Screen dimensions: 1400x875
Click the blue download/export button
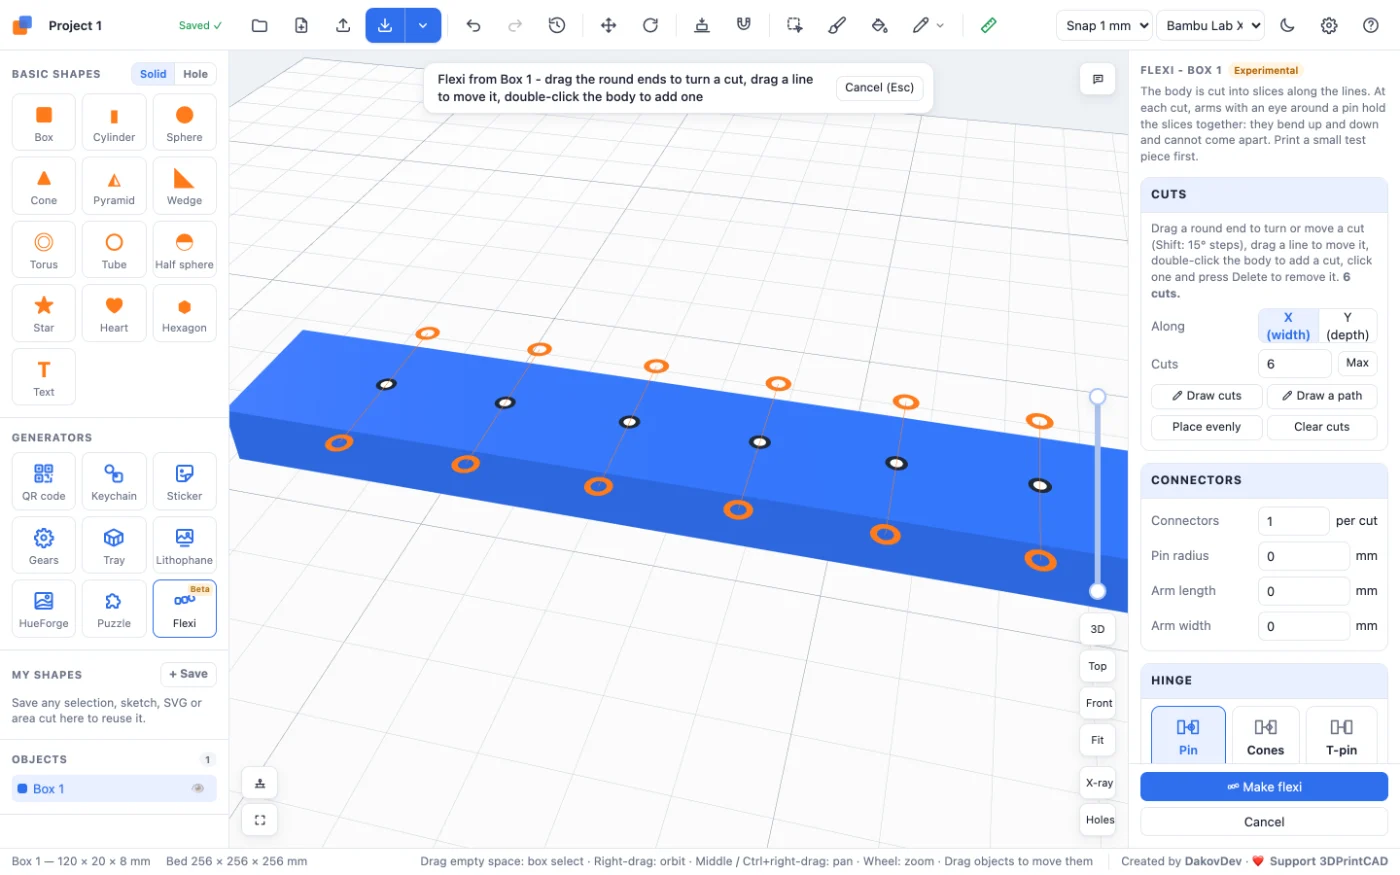[385, 26]
